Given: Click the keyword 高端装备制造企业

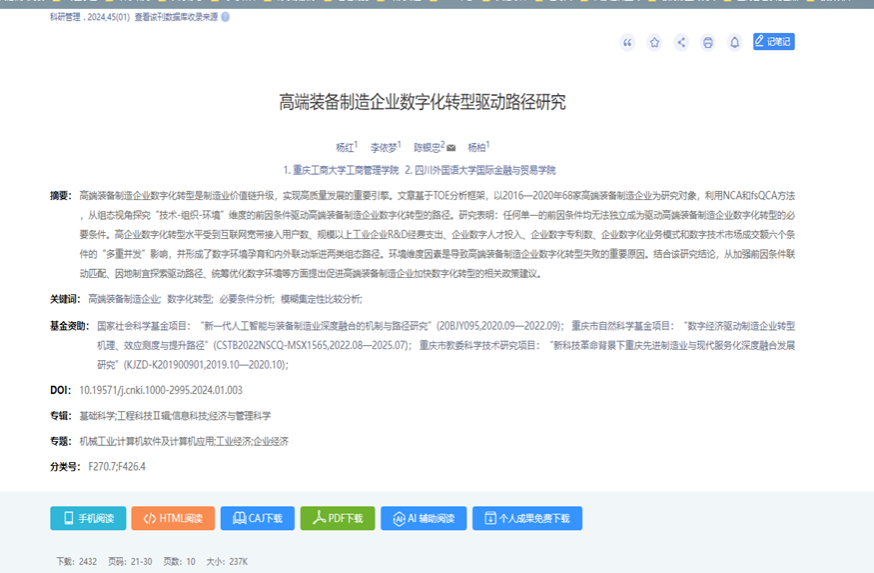Looking at the screenshot, I should pos(124,299).
